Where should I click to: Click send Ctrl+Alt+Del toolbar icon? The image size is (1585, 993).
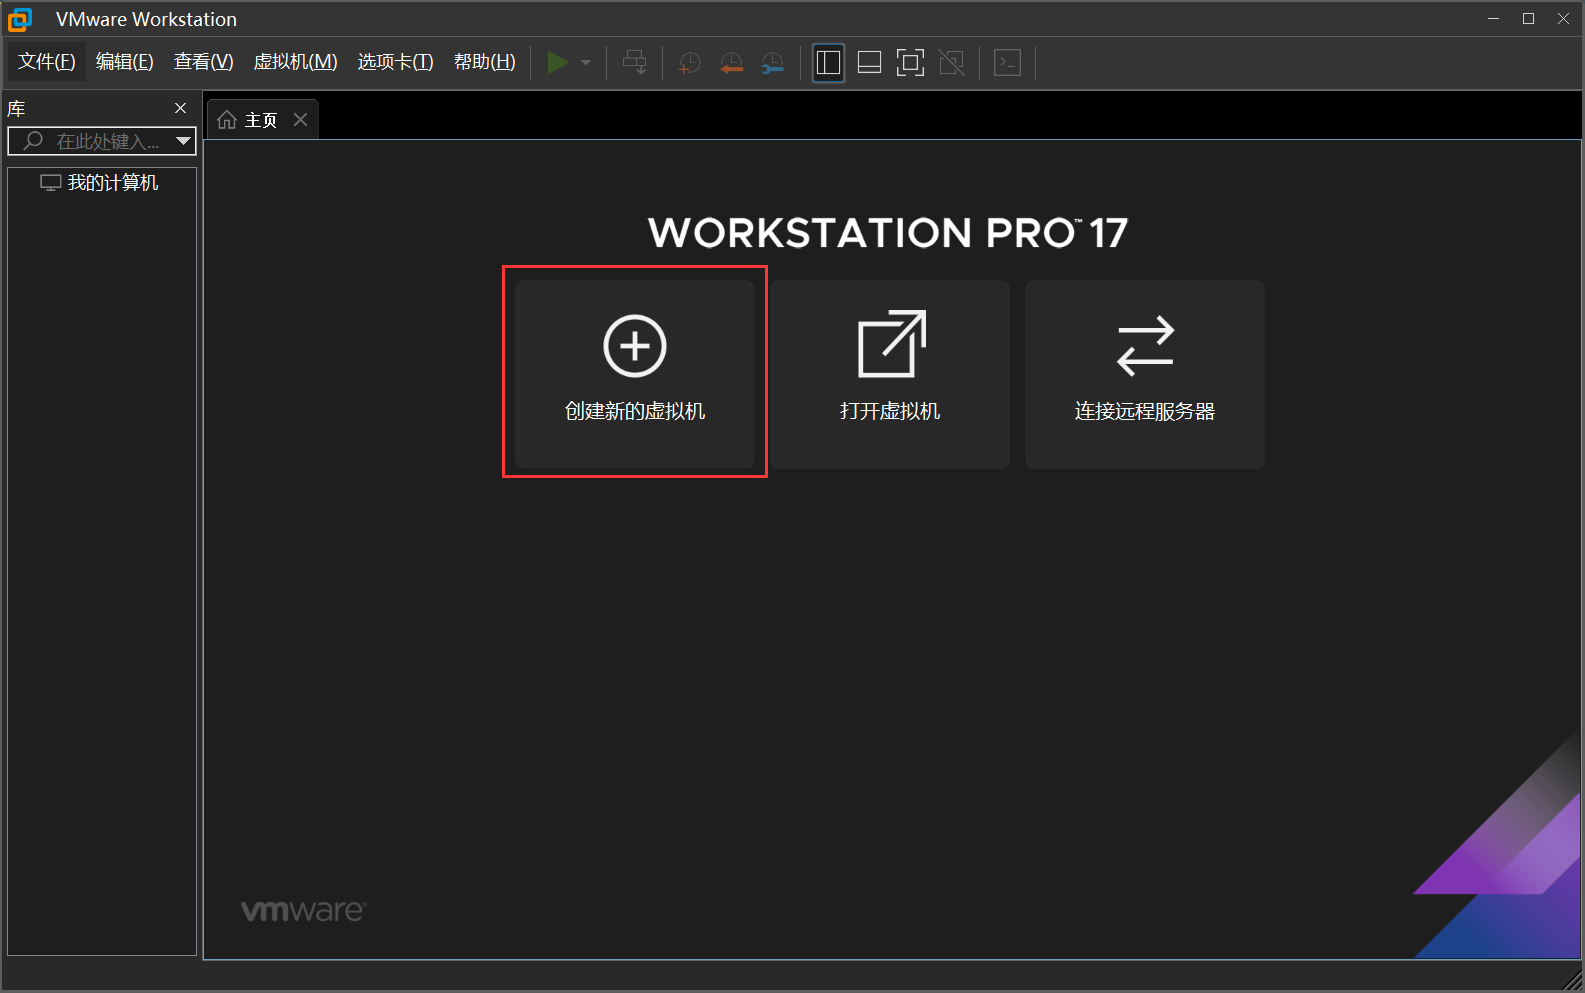pos(634,63)
